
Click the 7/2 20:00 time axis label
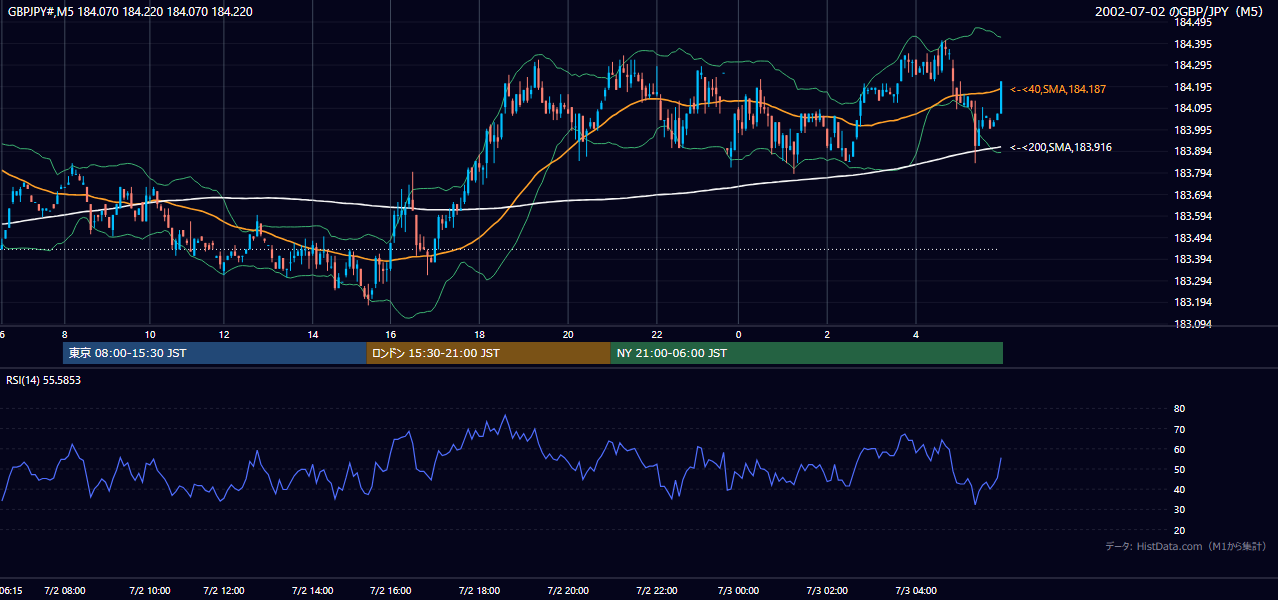pyautogui.click(x=568, y=590)
